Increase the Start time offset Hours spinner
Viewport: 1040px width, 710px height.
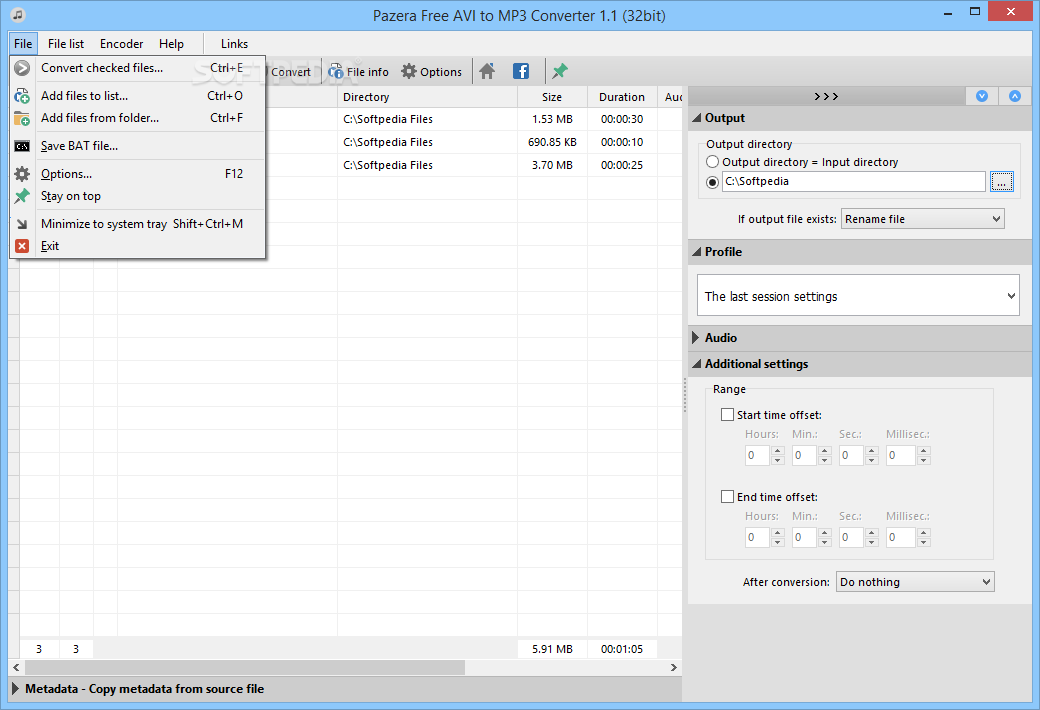[x=778, y=451]
